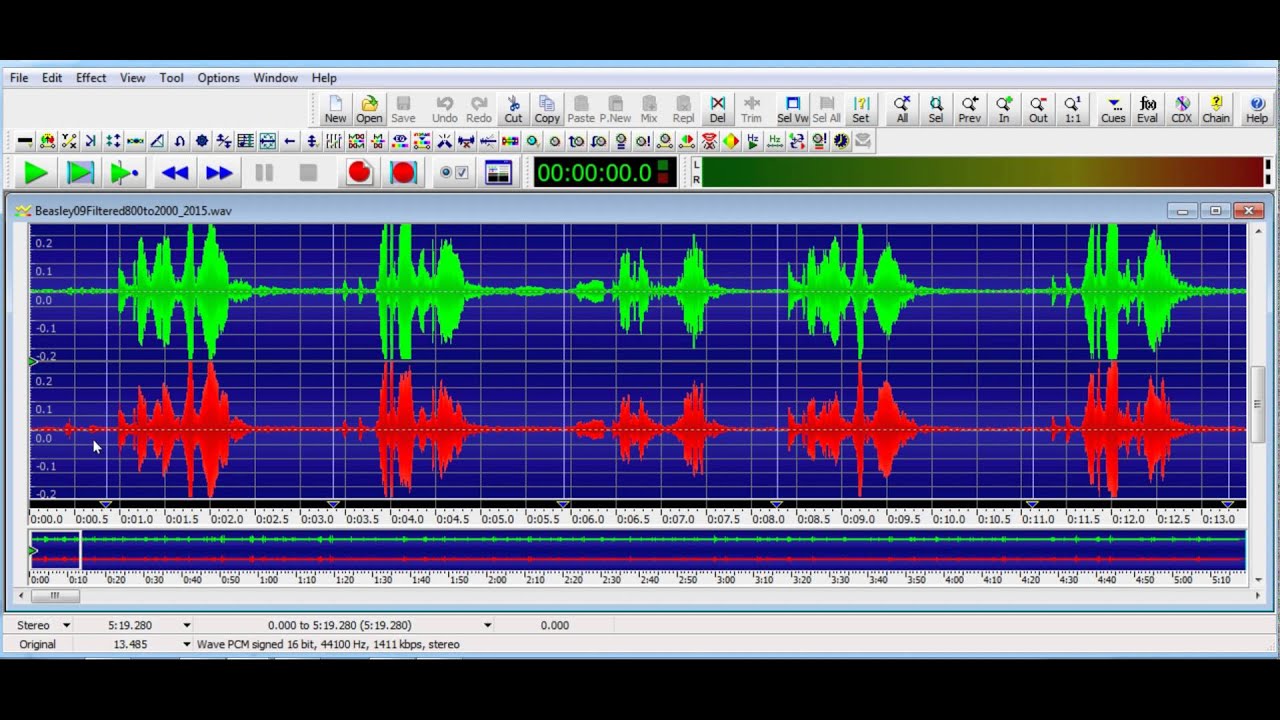Click the horizontal scrollbar thumb under overview
The image size is (1280, 720).
click(x=55, y=595)
